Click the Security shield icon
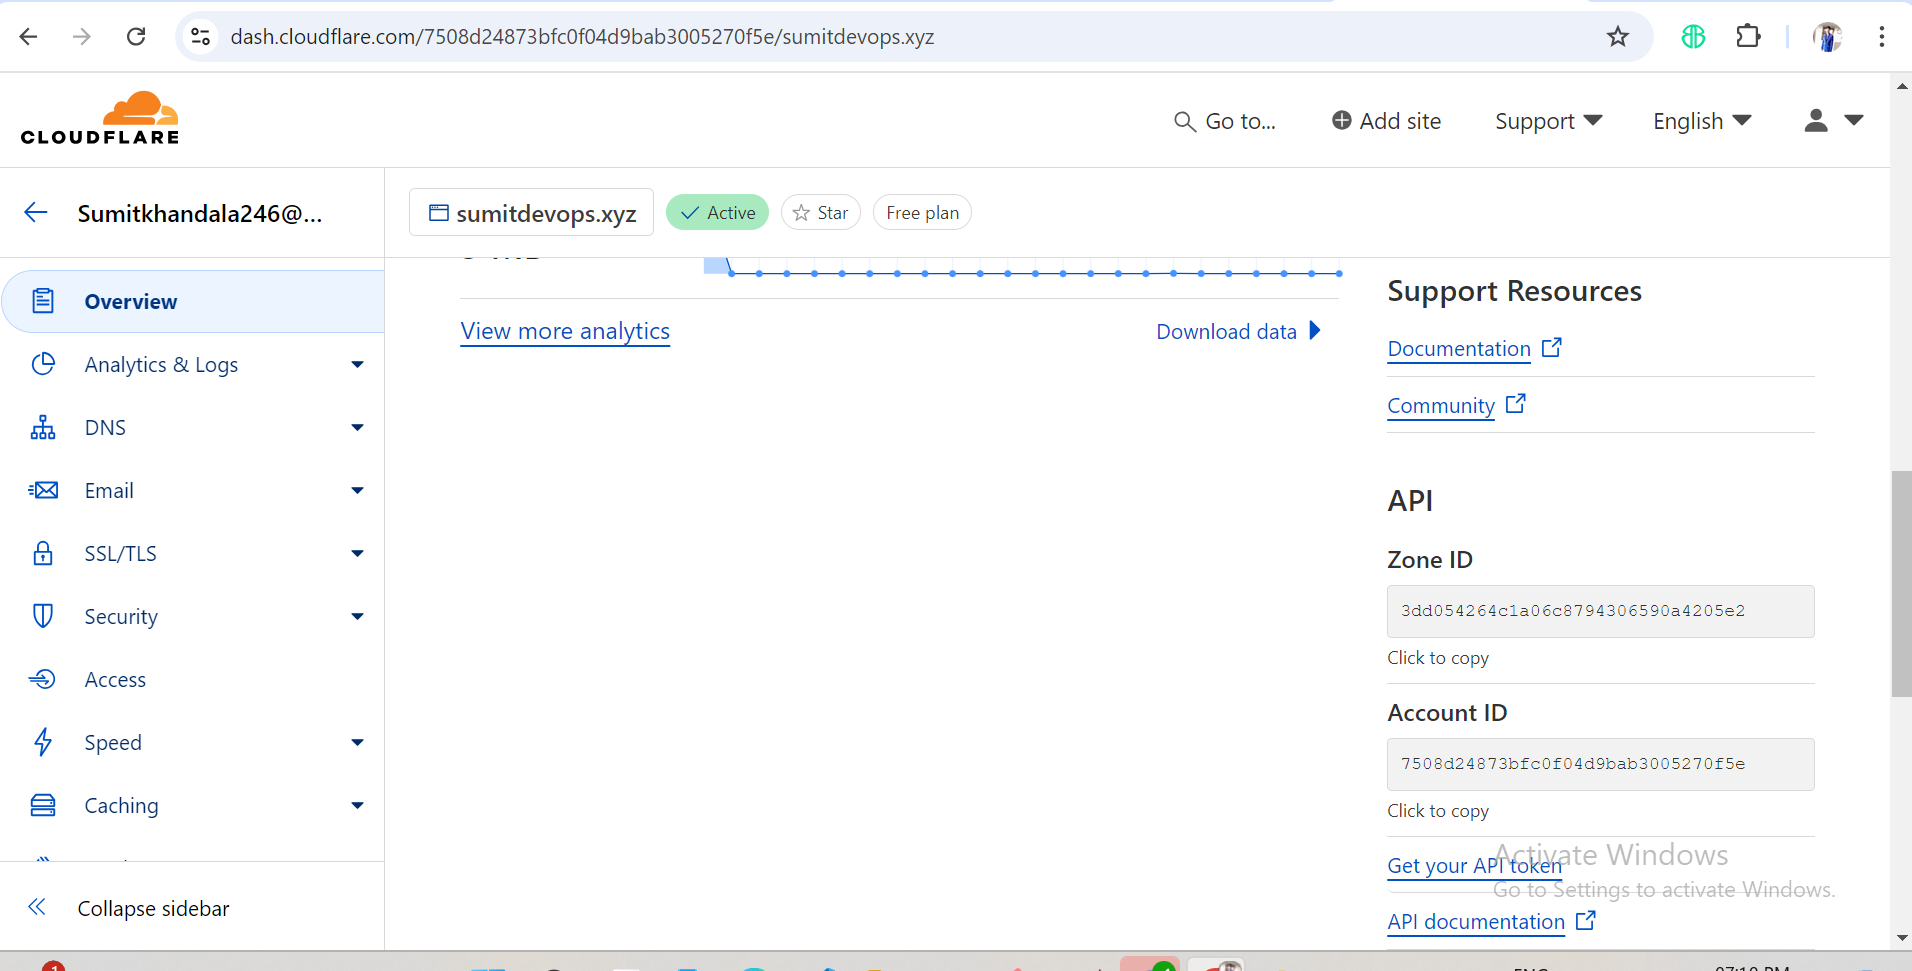 (43, 616)
